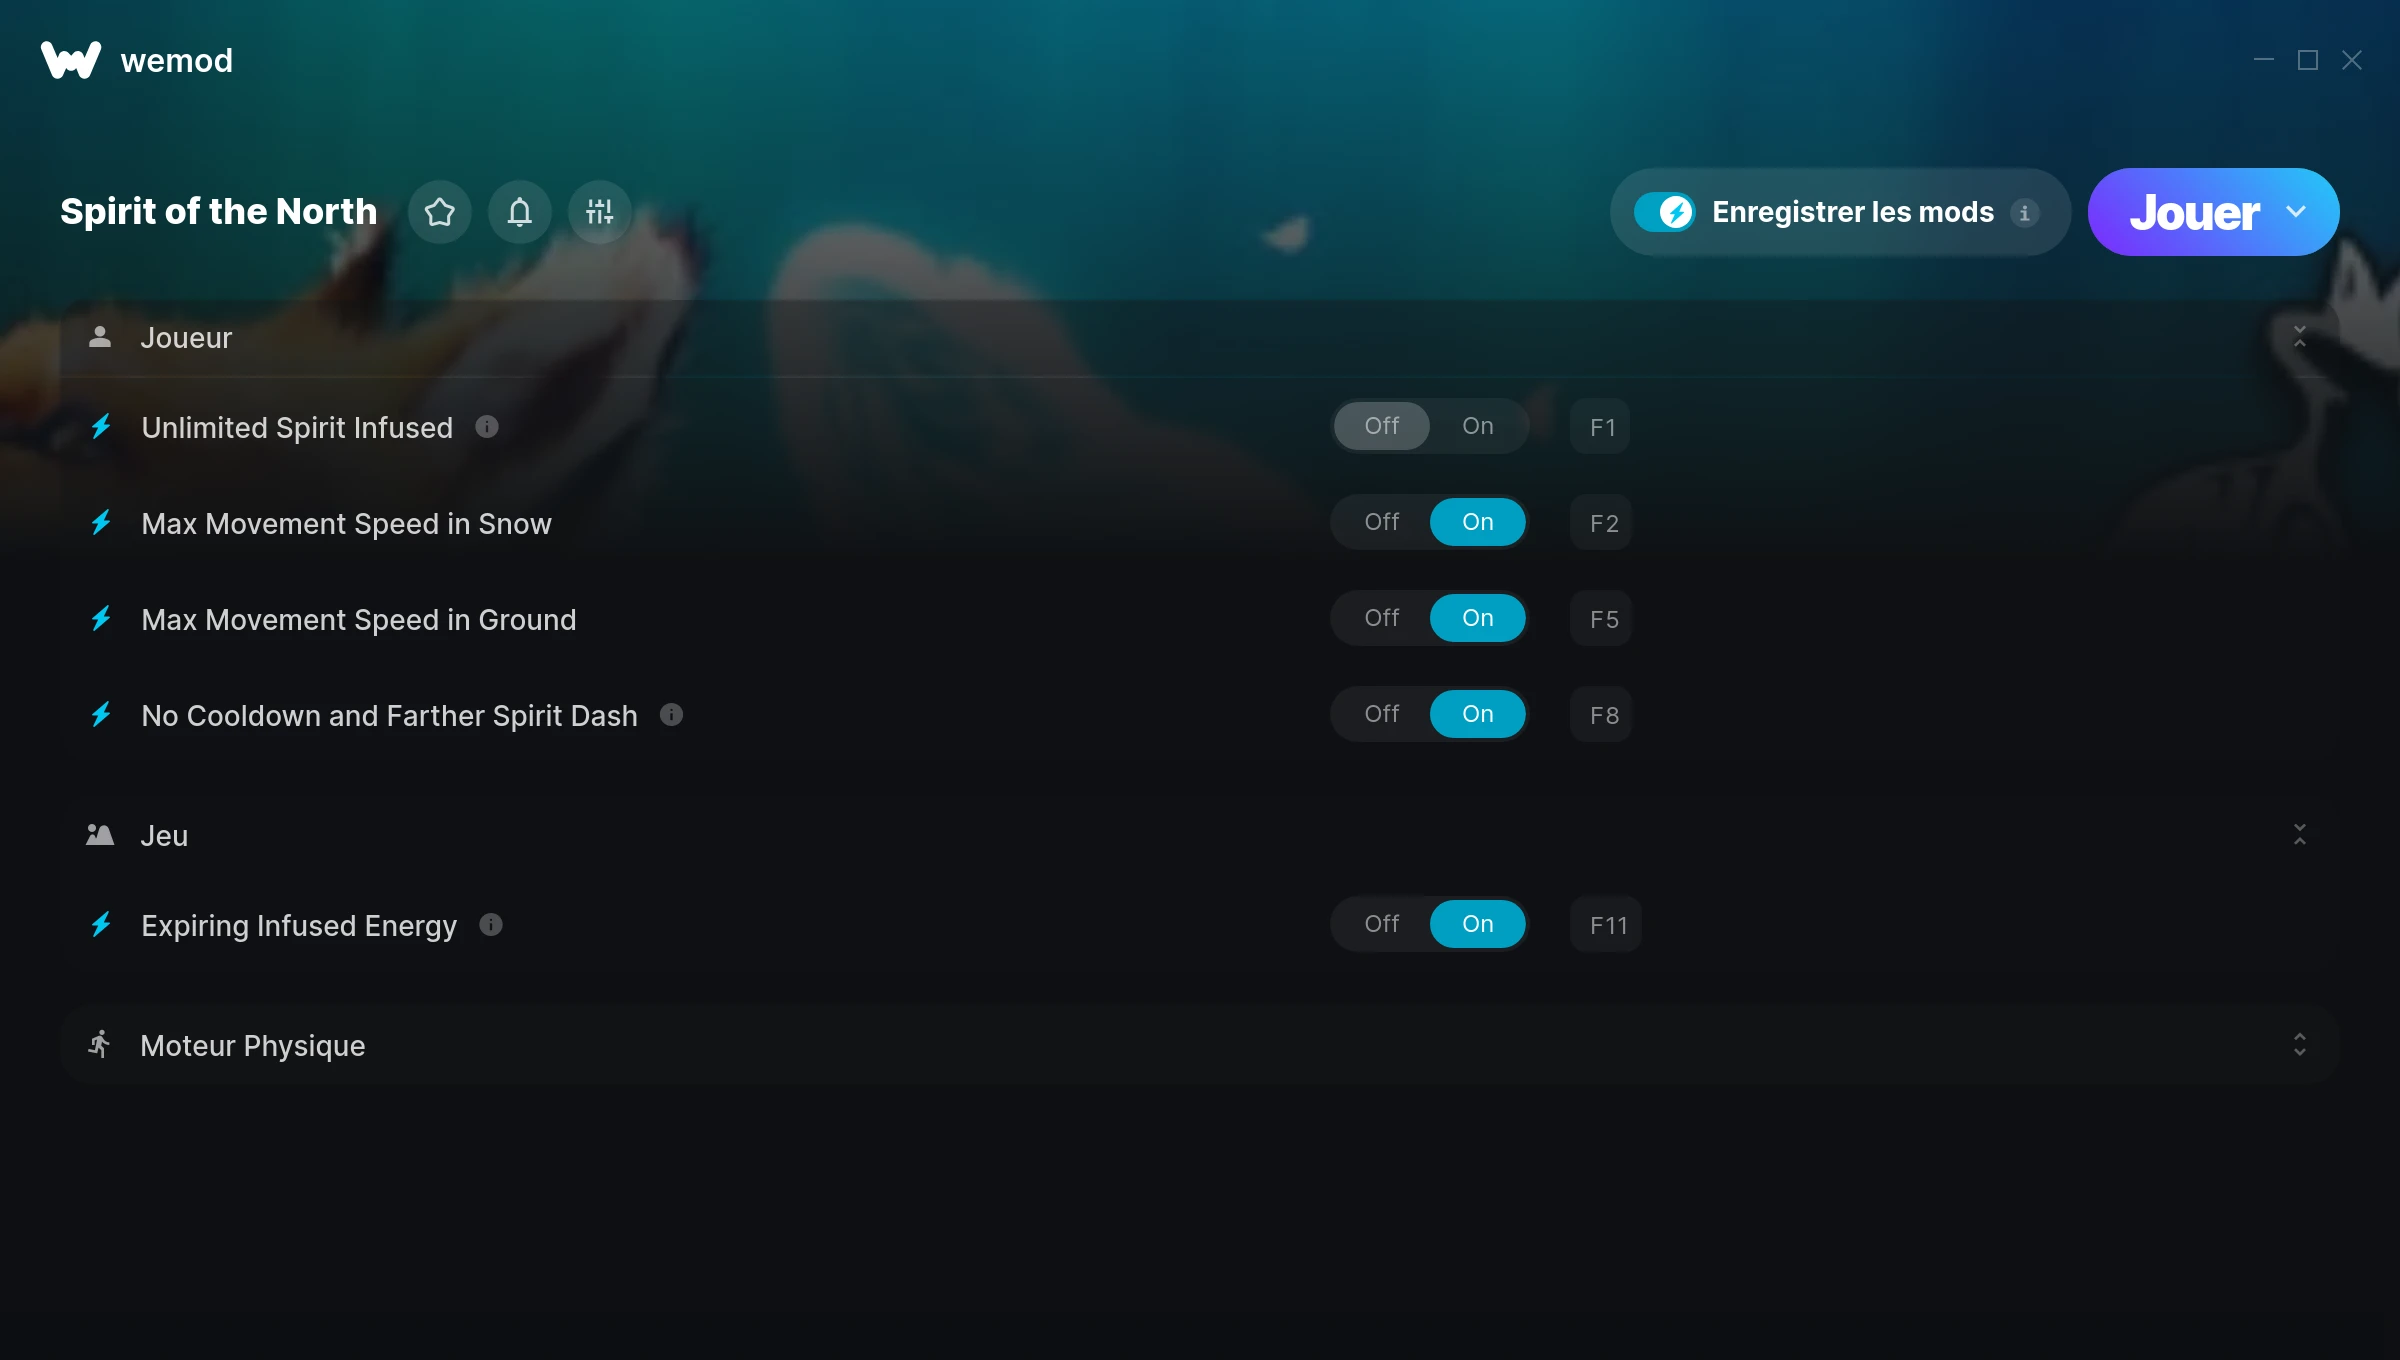The height and width of the screenshot is (1360, 2400).
Task: Show info for No Cooldown Spirit Dash
Action: pyautogui.click(x=672, y=715)
